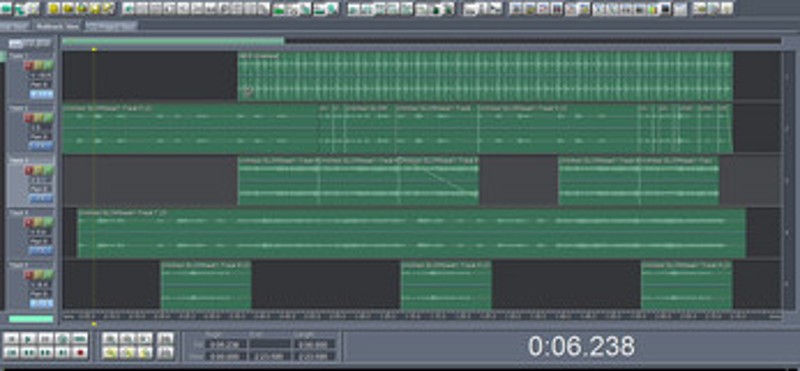This screenshot has width=800, height=371.
Task: Start playback with the green Play button
Action: point(29,338)
